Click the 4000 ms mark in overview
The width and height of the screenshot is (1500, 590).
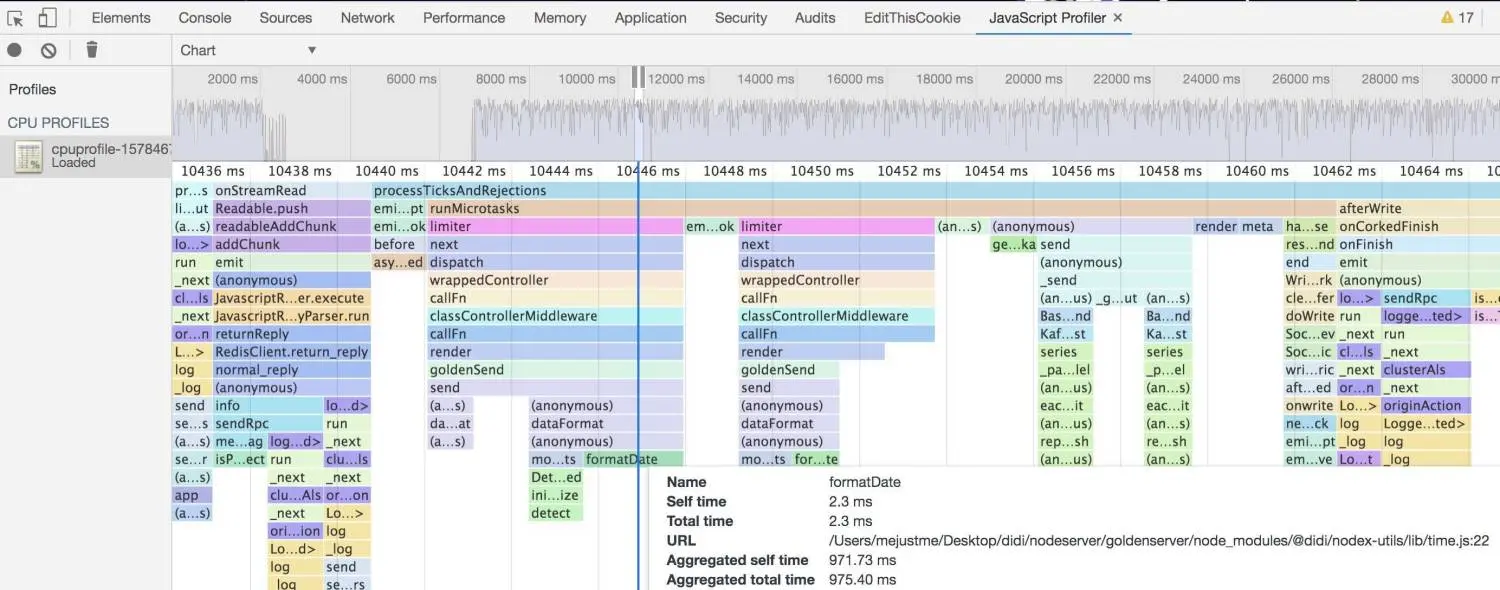(x=321, y=79)
